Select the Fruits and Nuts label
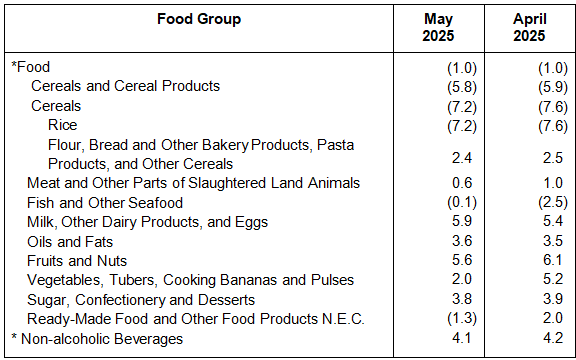 point(77,261)
